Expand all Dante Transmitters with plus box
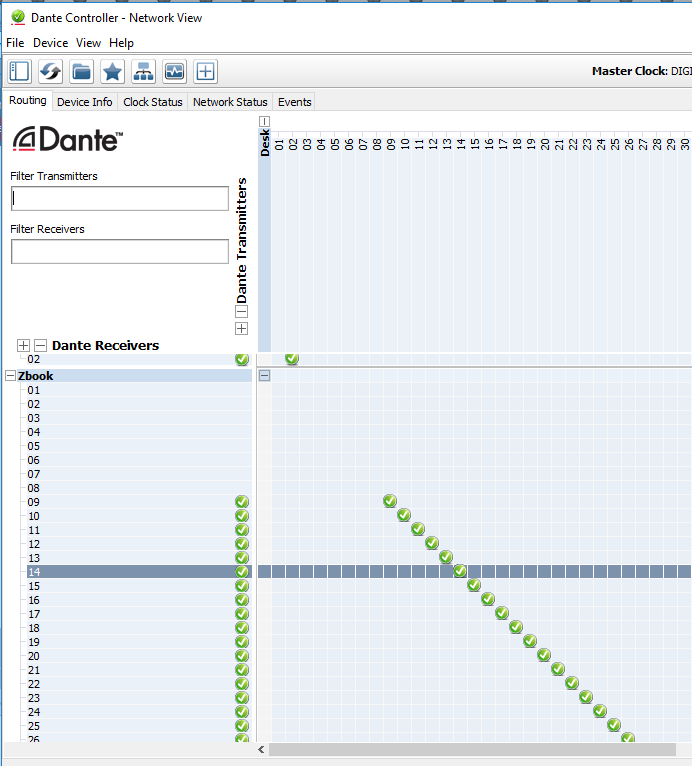 [x=242, y=328]
